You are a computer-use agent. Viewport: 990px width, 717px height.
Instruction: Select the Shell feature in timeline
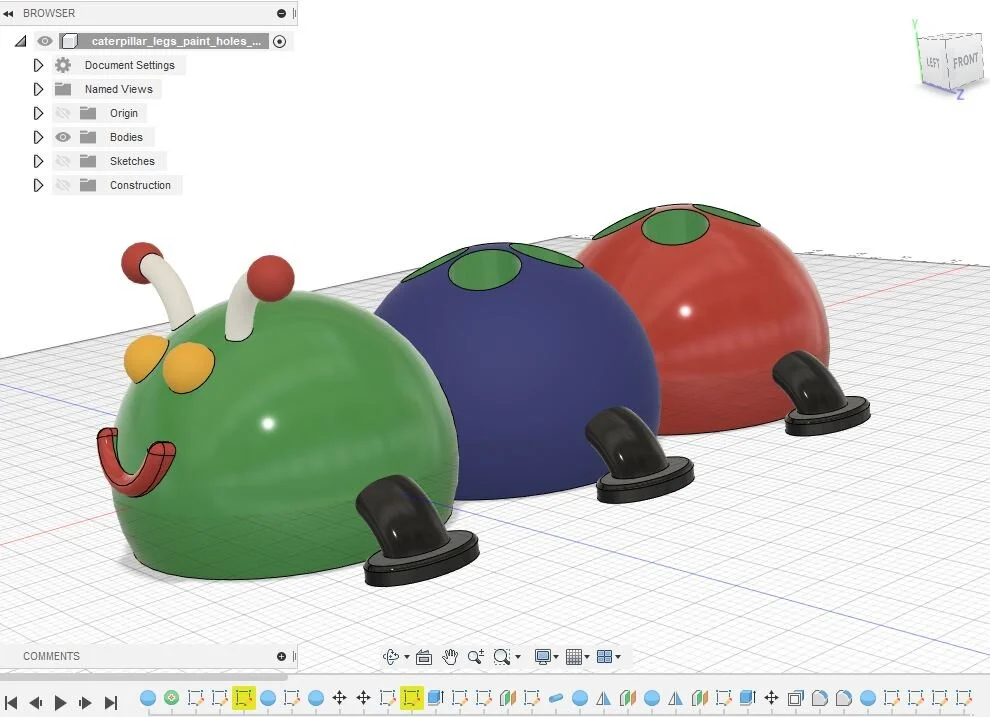[x=796, y=698]
